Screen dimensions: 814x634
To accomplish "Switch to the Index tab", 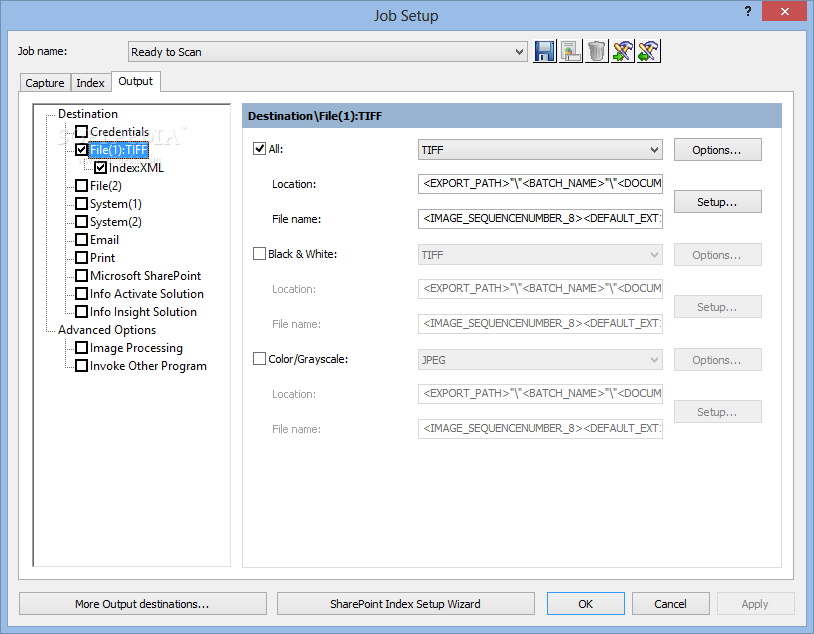I will 90,83.
